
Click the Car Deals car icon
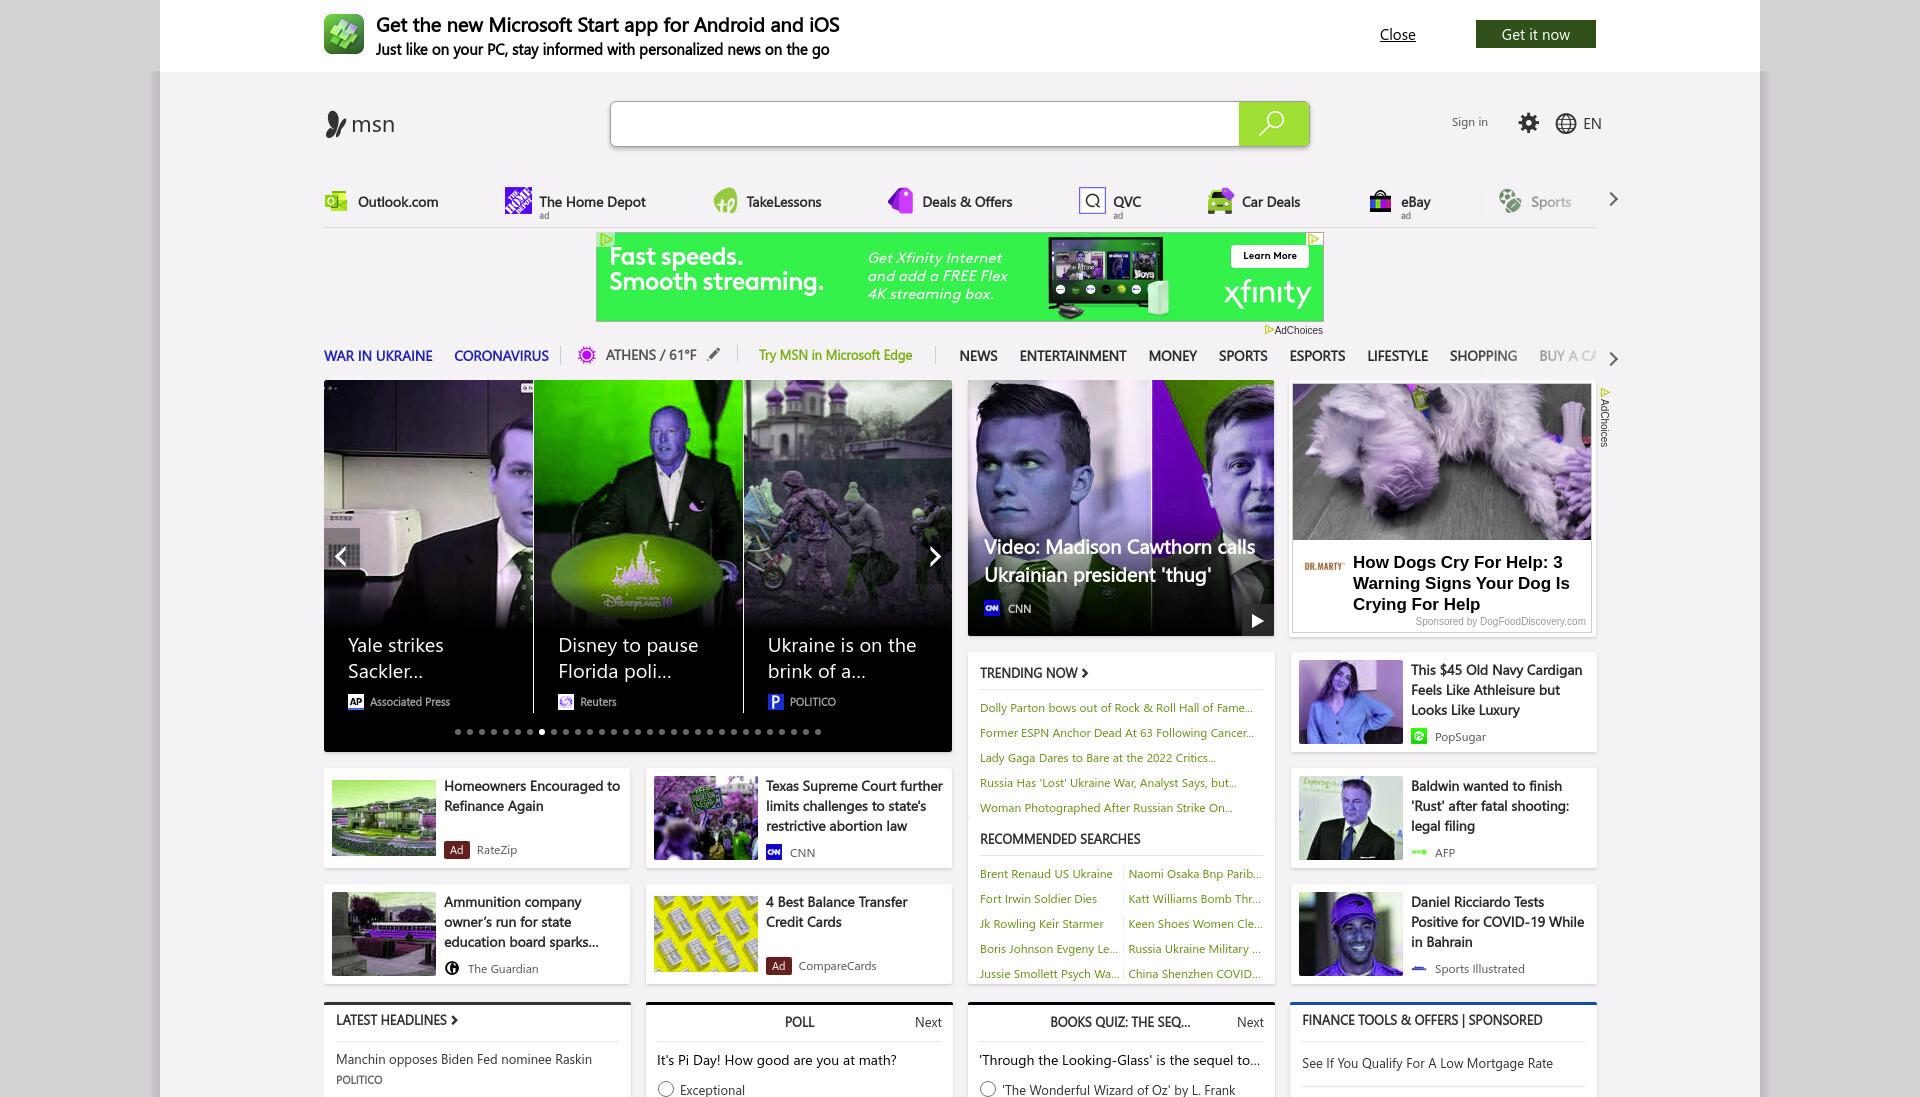pos(1220,201)
